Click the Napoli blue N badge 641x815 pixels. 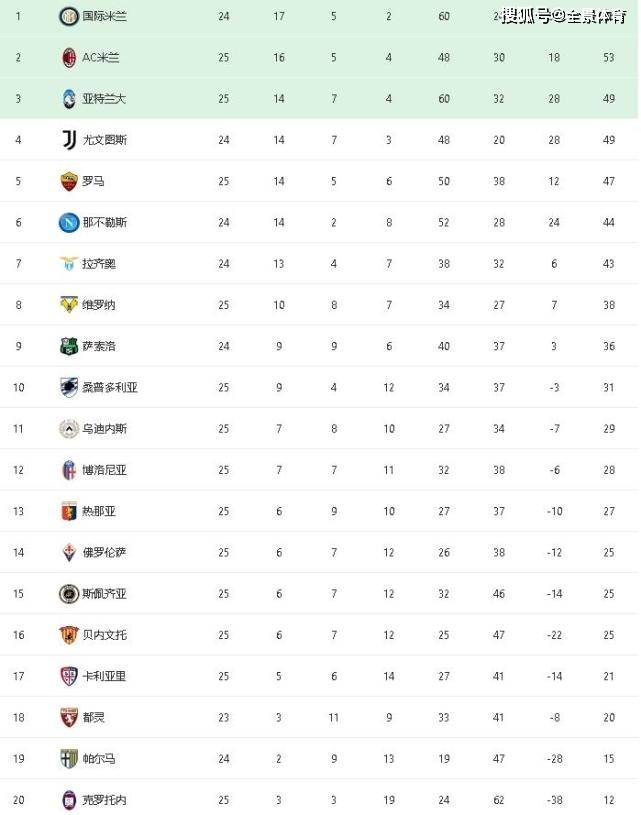[x=69, y=222]
